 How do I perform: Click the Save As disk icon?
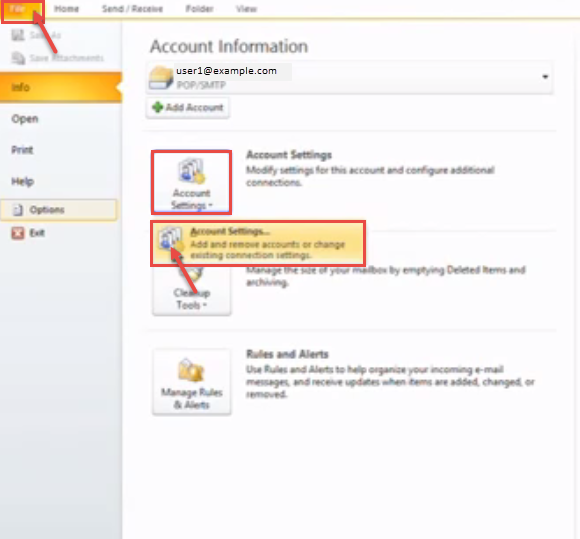(17, 35)
